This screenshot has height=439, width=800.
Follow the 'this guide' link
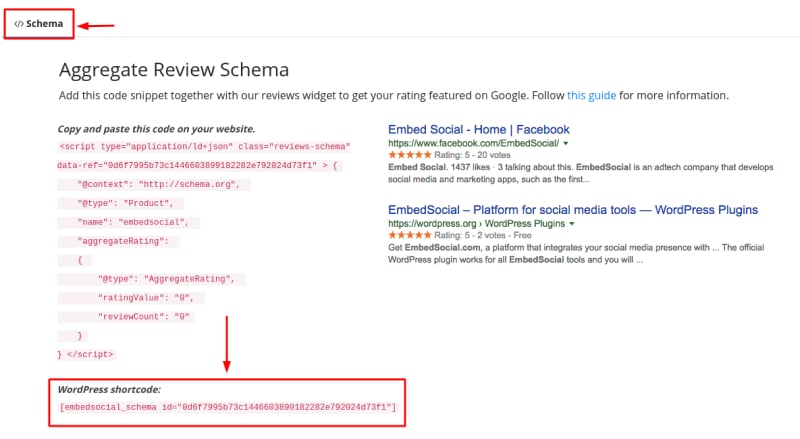(591, 95)
